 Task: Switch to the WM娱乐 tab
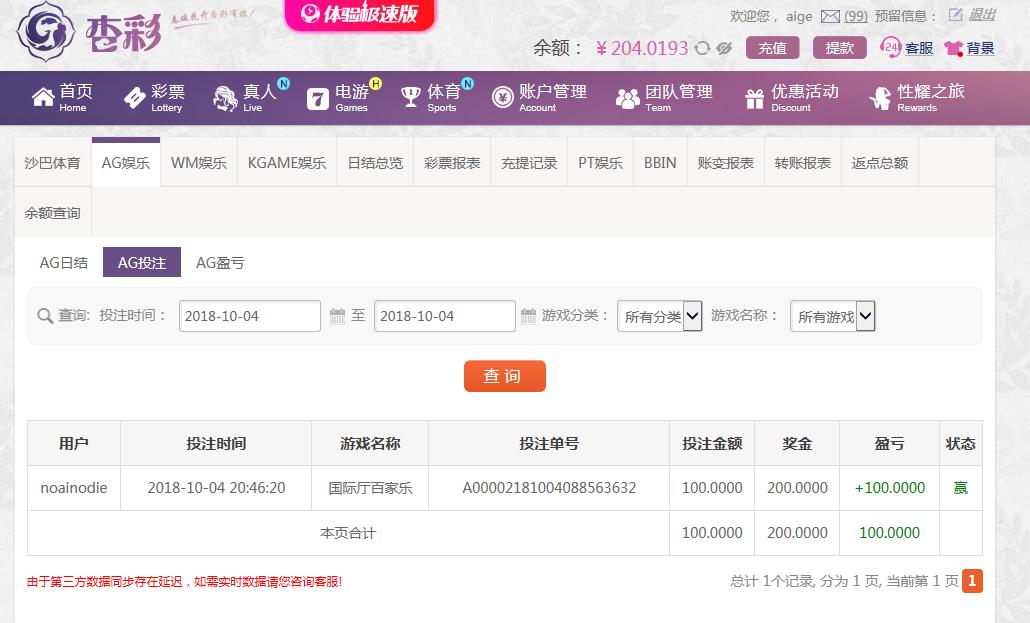pyautogui.click(x=198, y=163)
